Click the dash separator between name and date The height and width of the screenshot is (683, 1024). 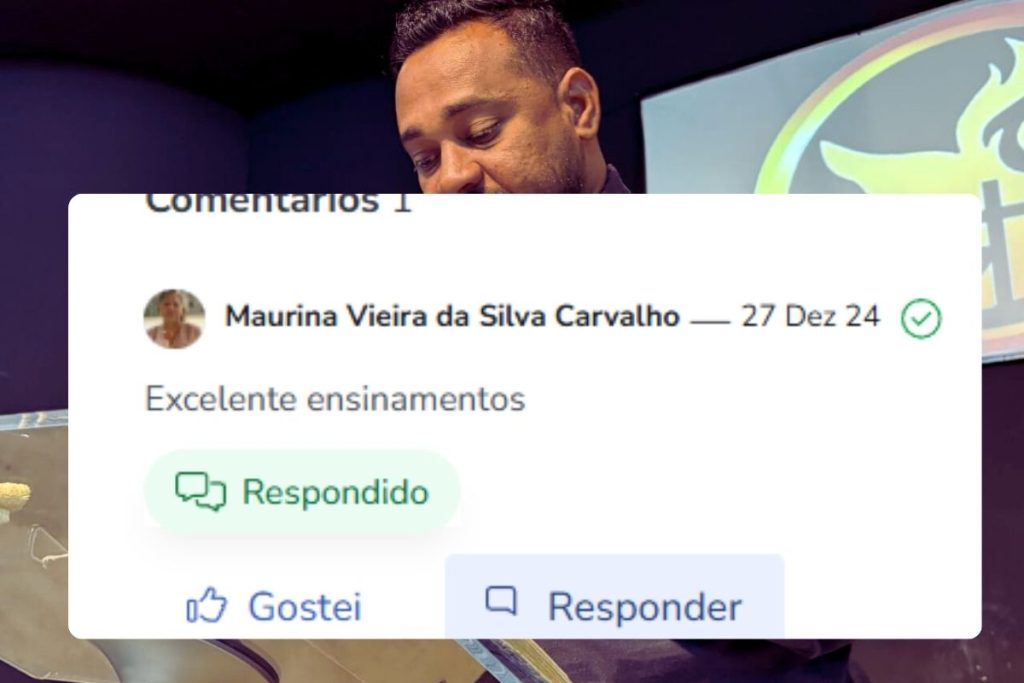pyautogui.click(x=710, y=321)
